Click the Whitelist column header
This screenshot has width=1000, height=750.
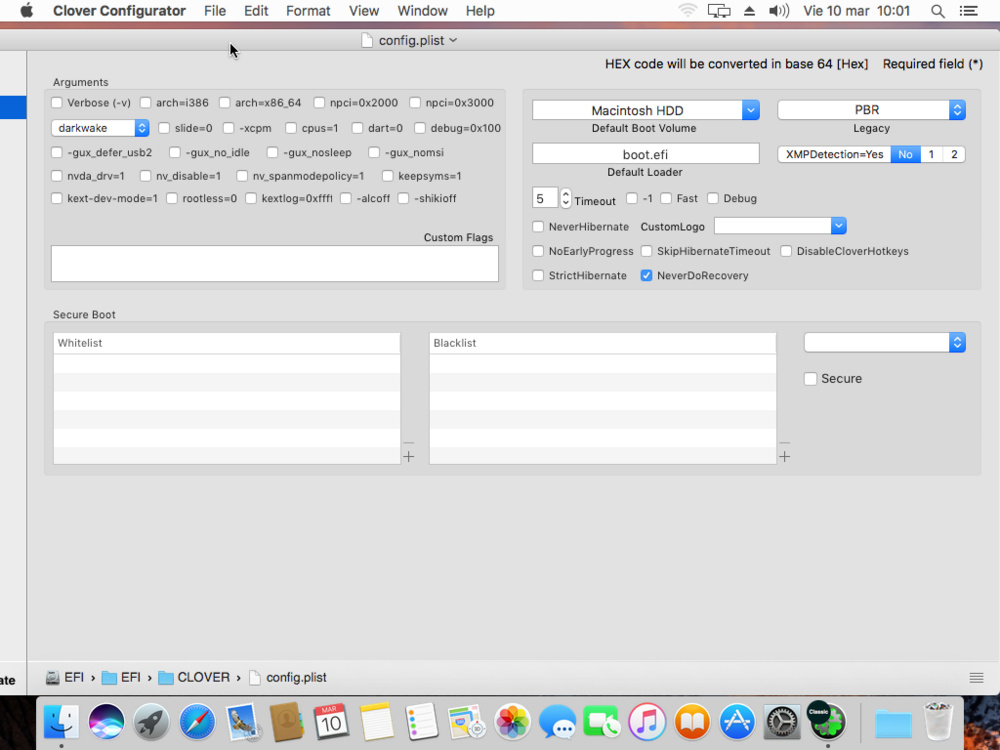pyautogui.click(x=226, y=343)
